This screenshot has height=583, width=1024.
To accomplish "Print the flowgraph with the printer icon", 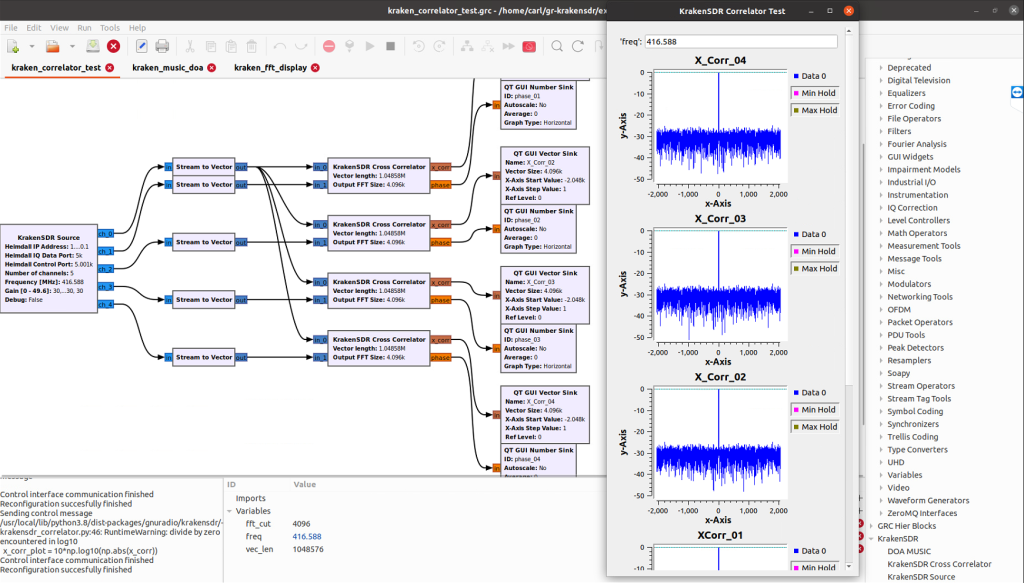I will (x=162, y=46).
